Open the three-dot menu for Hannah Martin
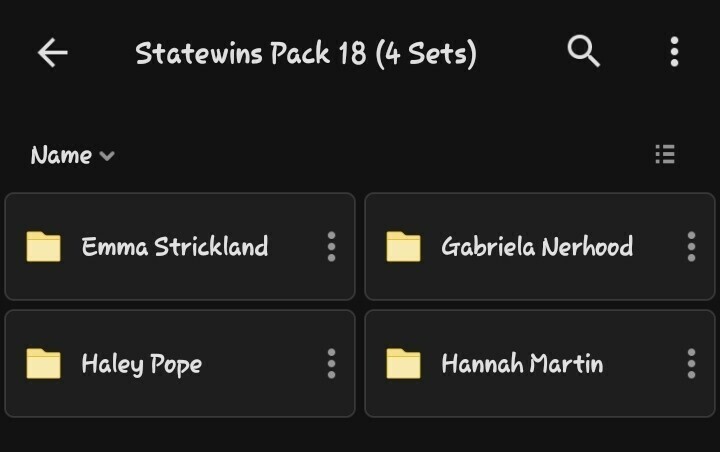 pyautogui.click(x=692, y=364)
